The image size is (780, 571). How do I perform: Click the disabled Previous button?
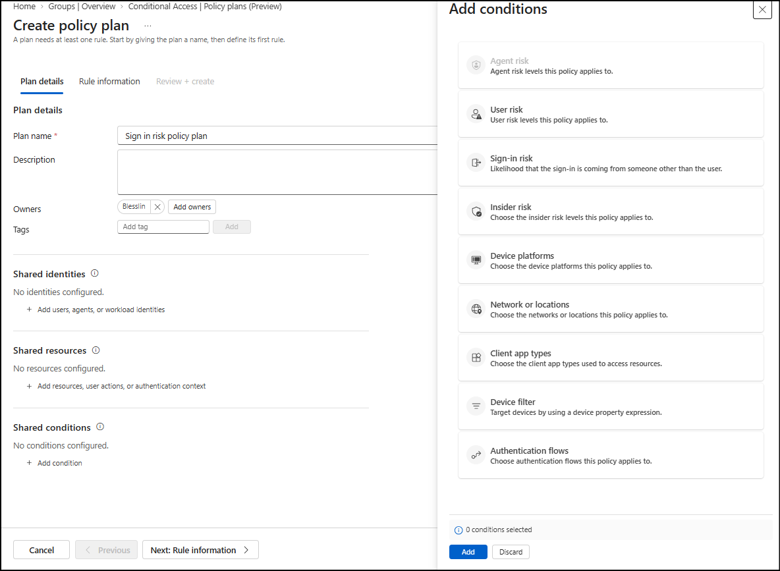click(106, 550)
